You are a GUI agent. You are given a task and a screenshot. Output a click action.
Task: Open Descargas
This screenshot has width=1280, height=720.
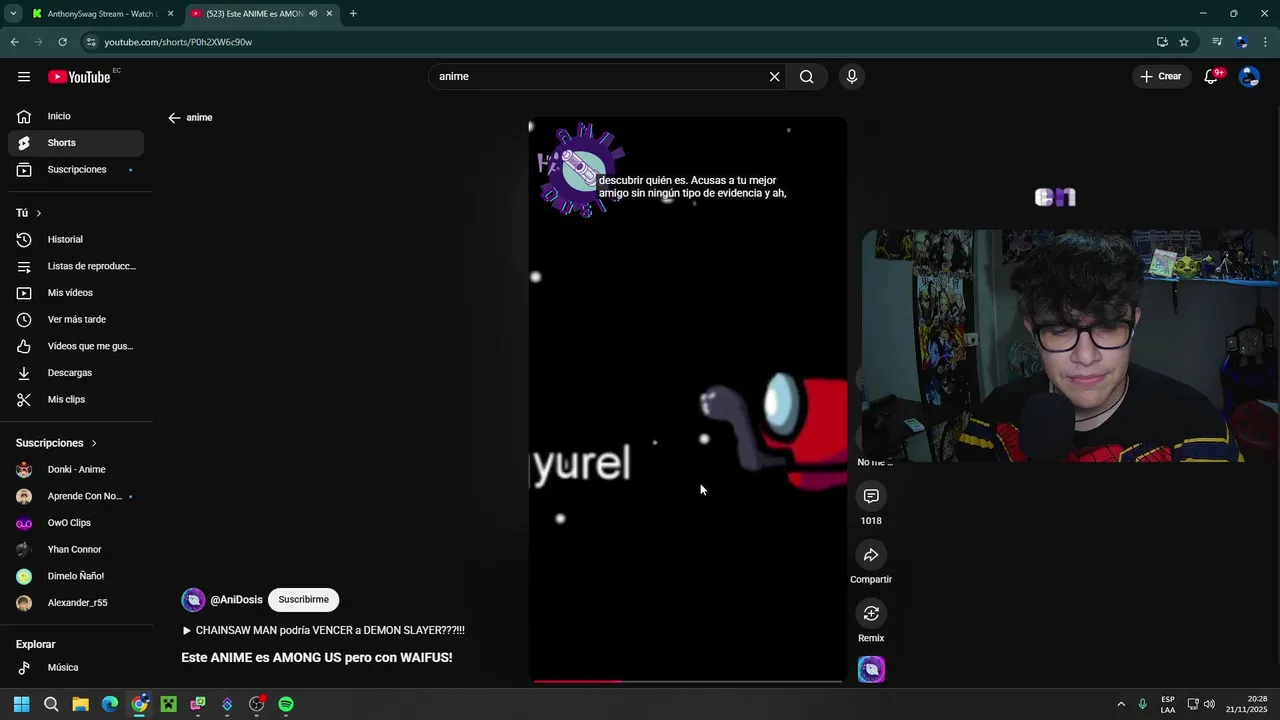click(76, 373)
